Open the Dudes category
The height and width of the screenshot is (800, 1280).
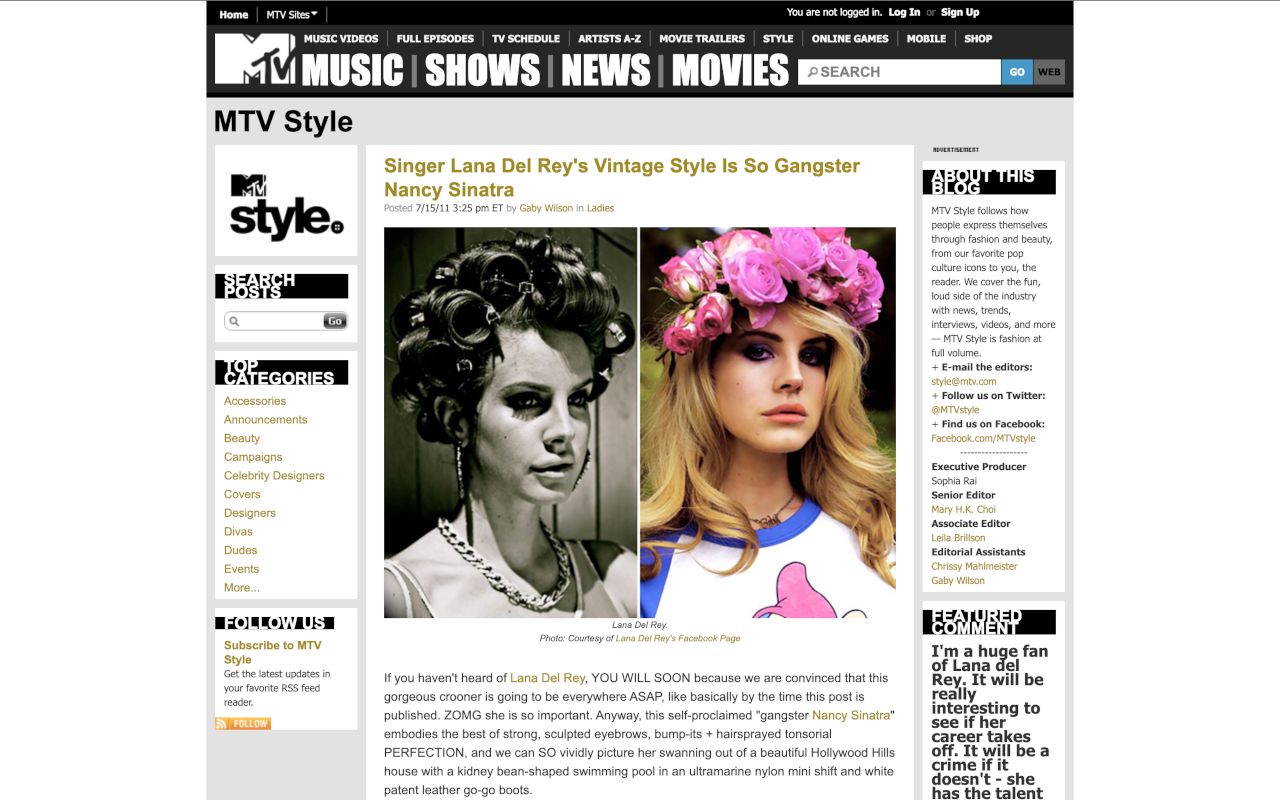pos(241,550)
